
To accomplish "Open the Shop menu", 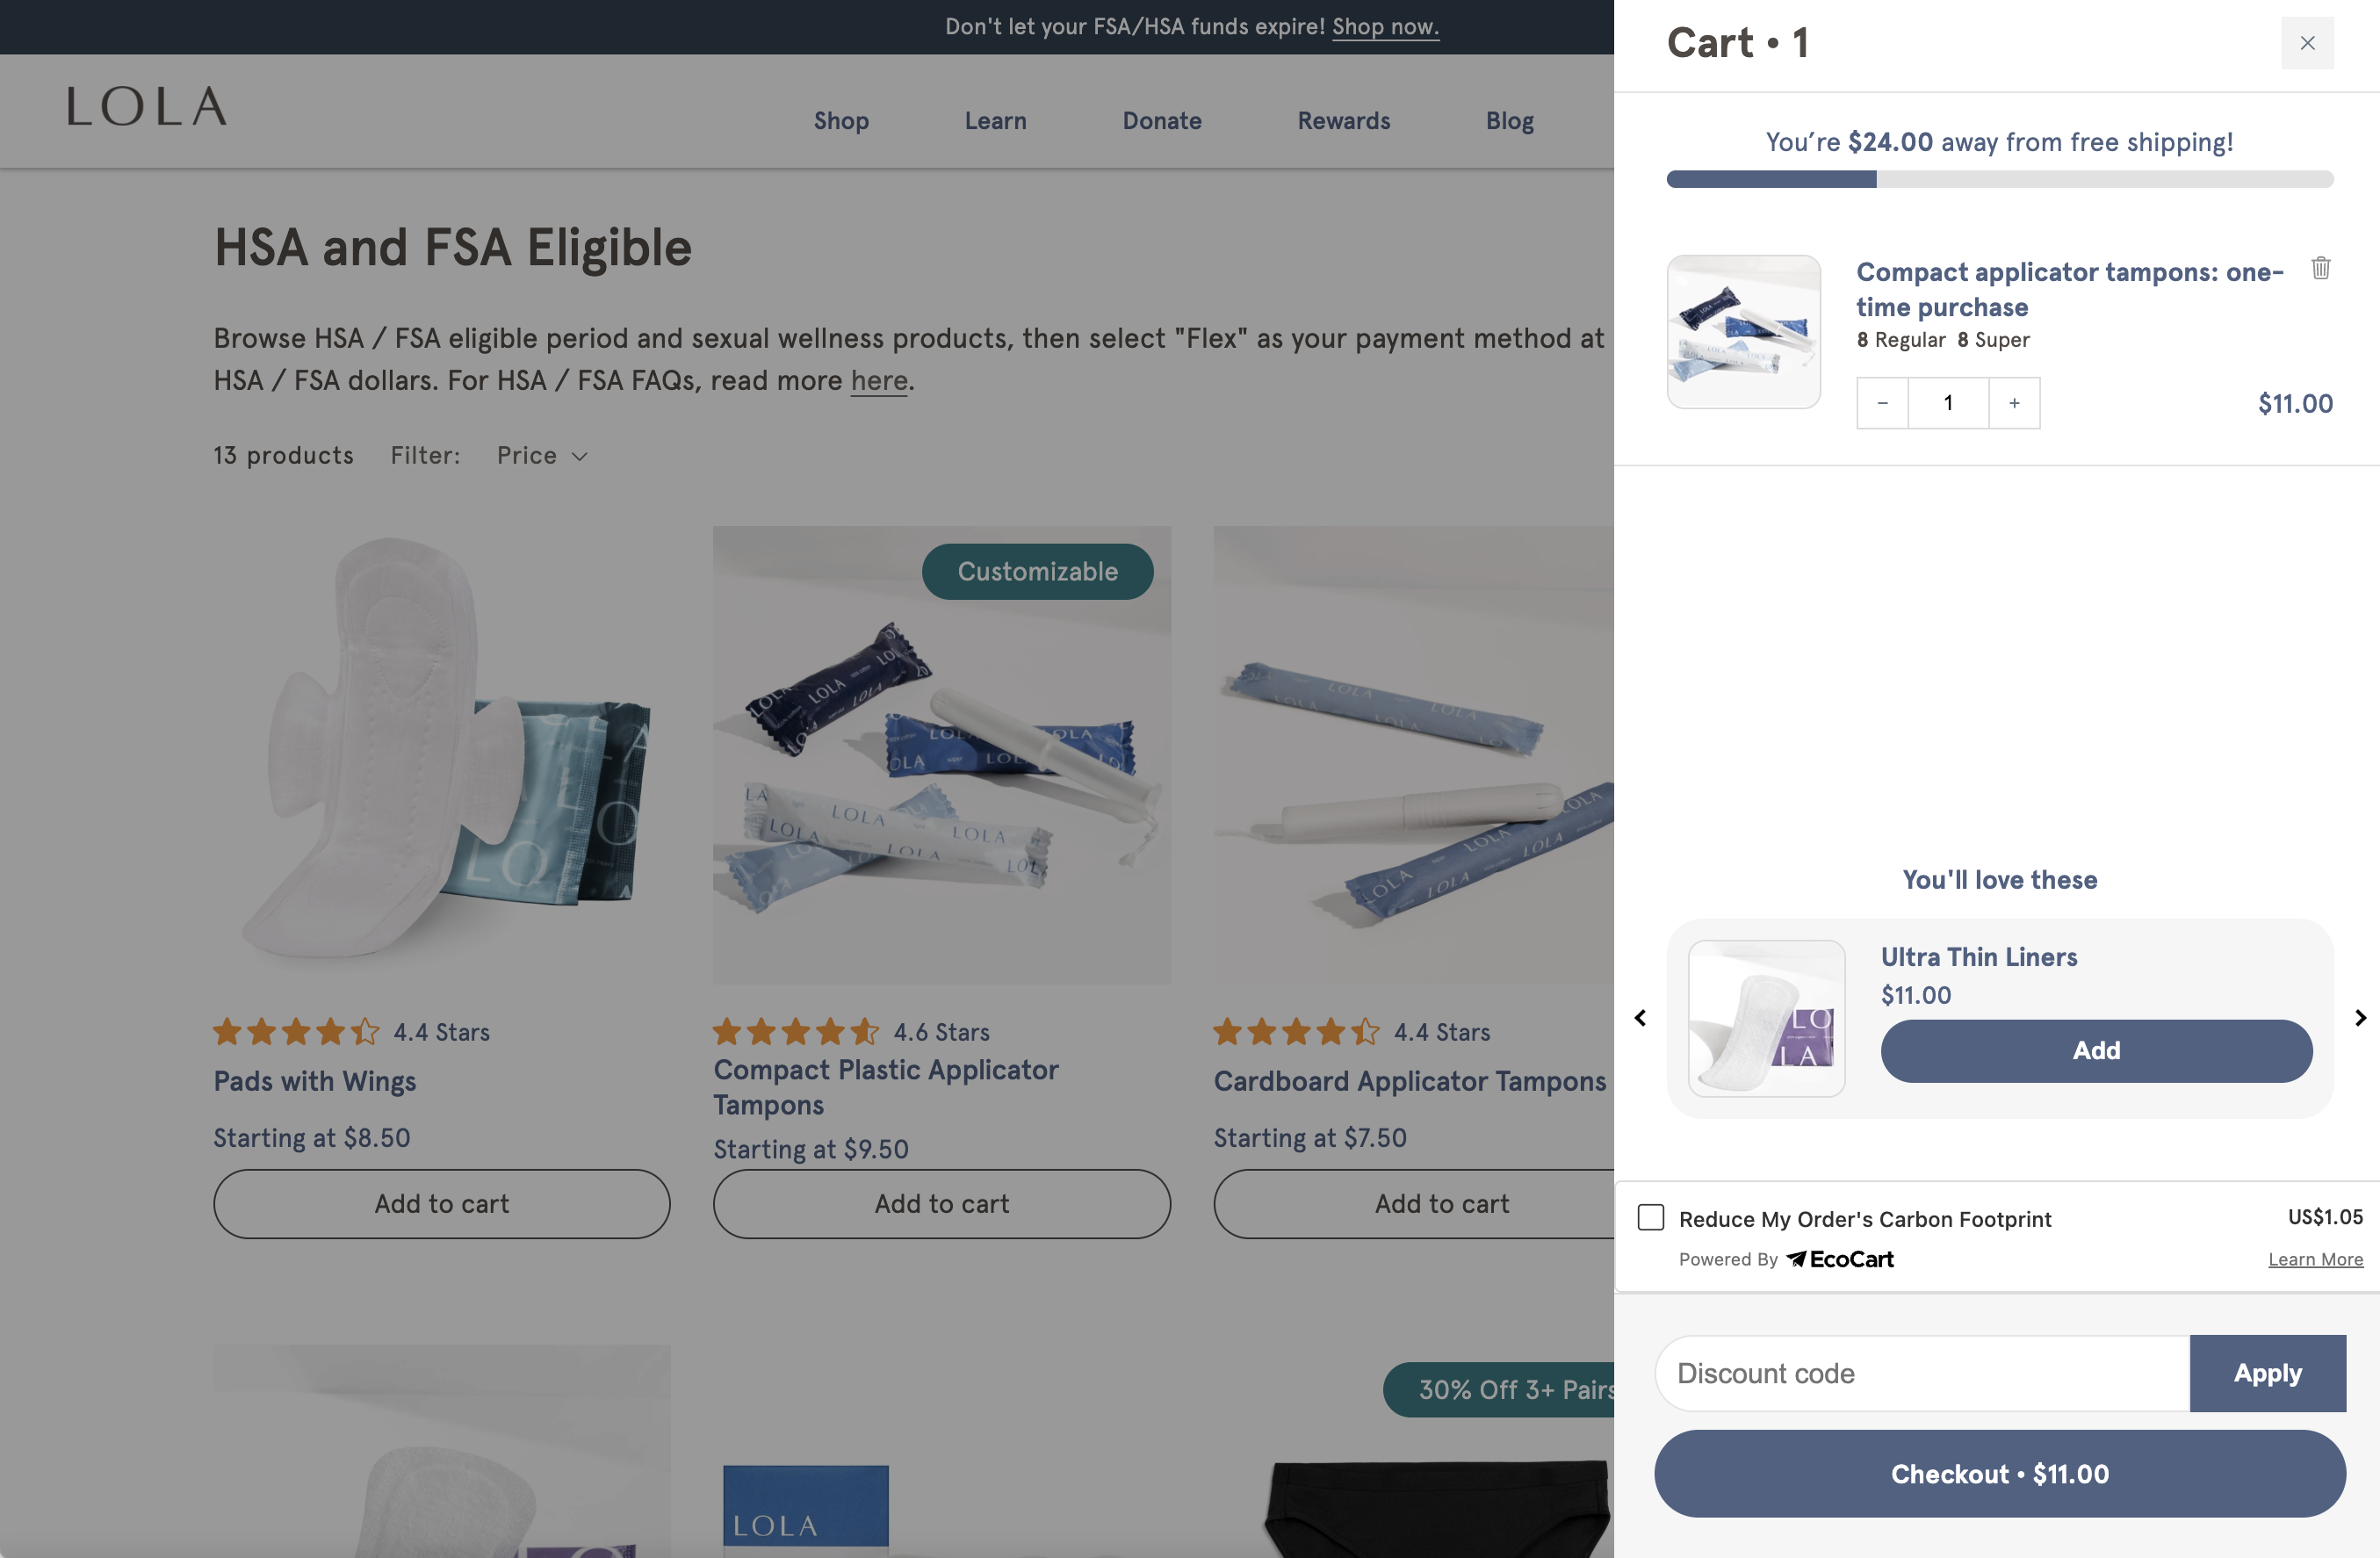I will (x=841, y=121).
